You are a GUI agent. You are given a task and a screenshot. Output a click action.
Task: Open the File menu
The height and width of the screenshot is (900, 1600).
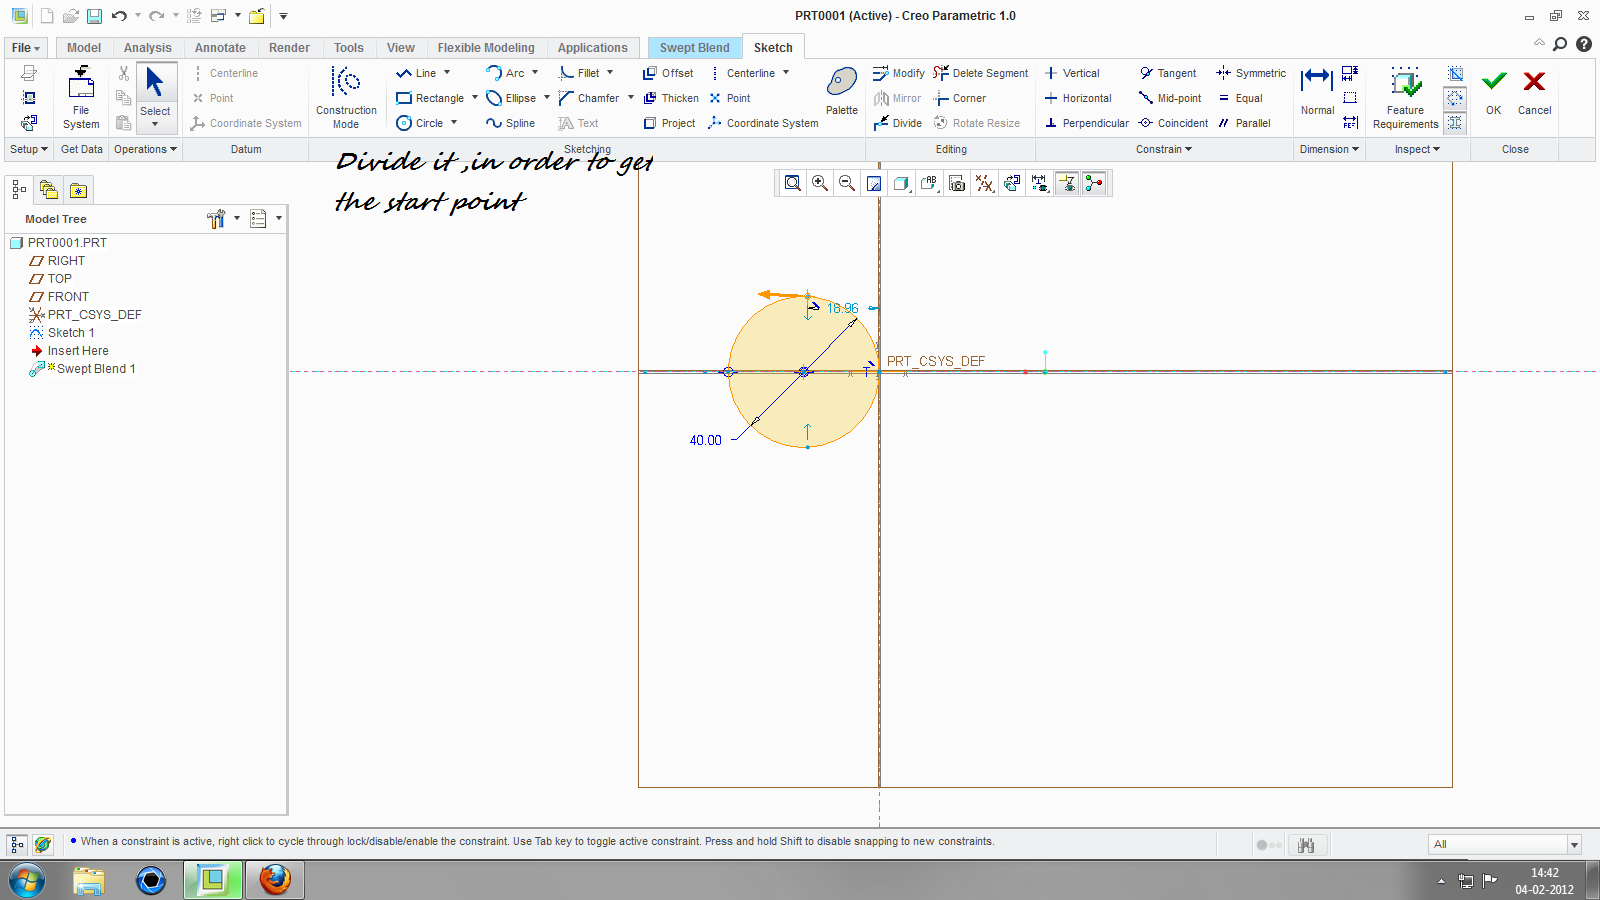click(26, 48)
